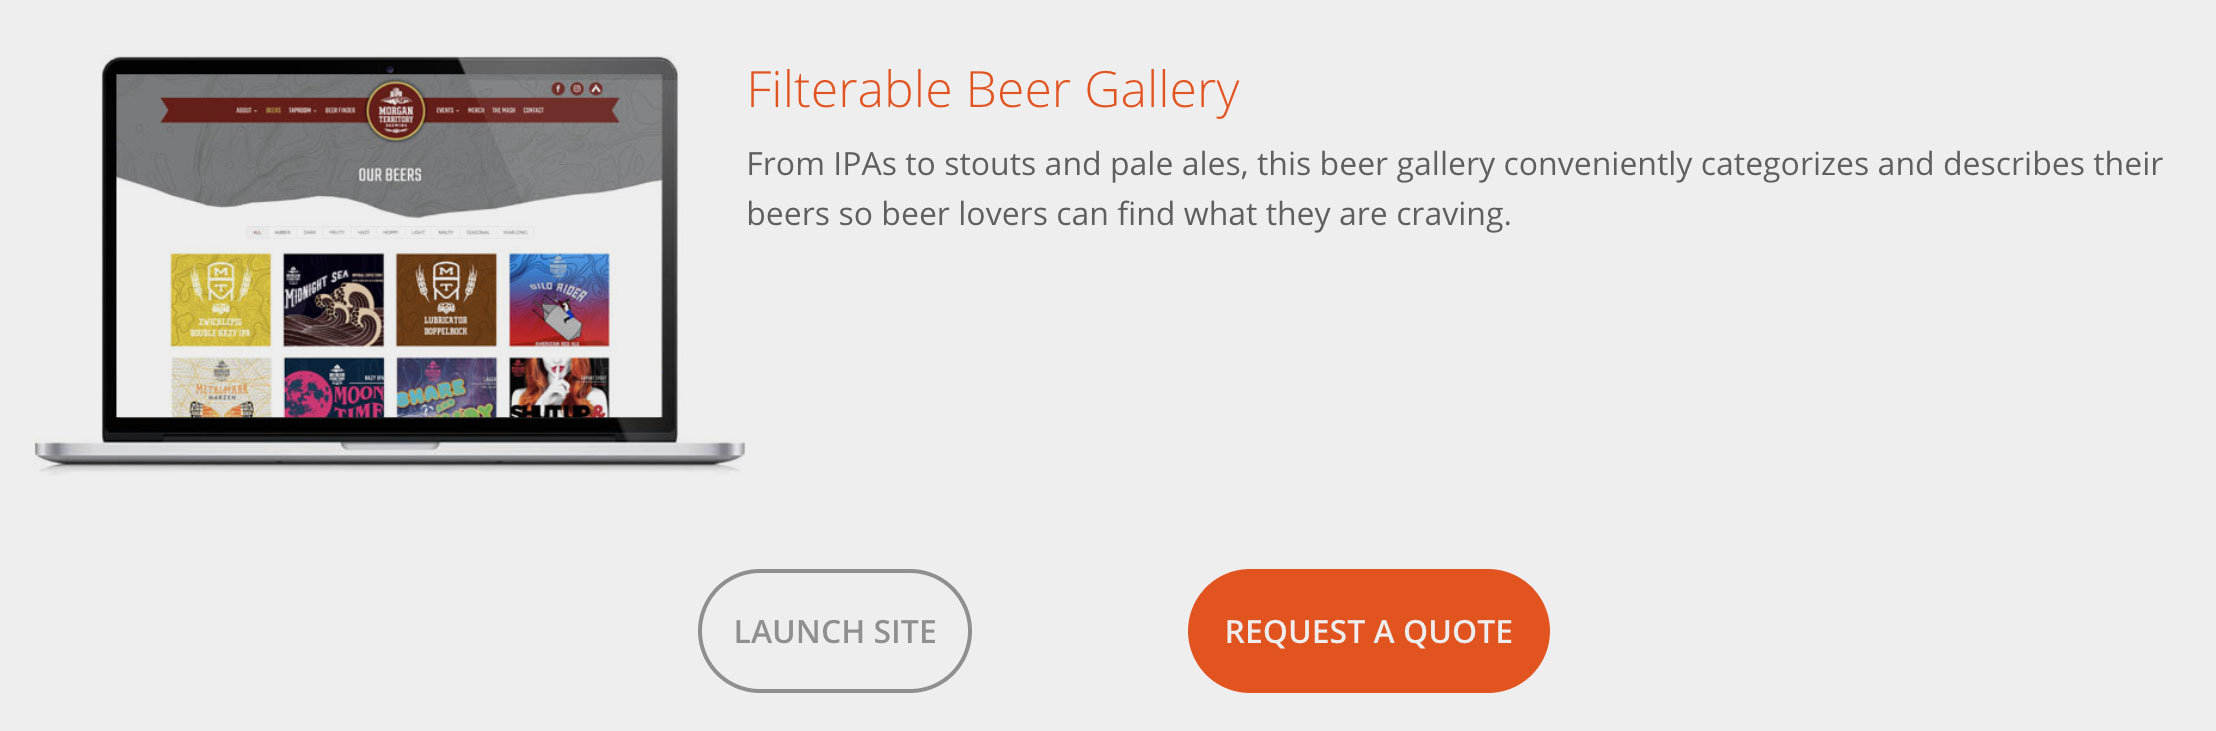Click the Facebook icon in the laptop mockup
The width and height of the screenshot is (2216, 731).
(558, 89)
